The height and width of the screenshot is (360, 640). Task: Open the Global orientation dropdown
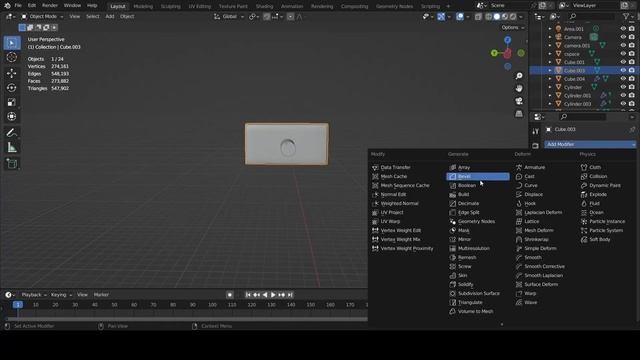pyautogui.click(x=229, y=16)
